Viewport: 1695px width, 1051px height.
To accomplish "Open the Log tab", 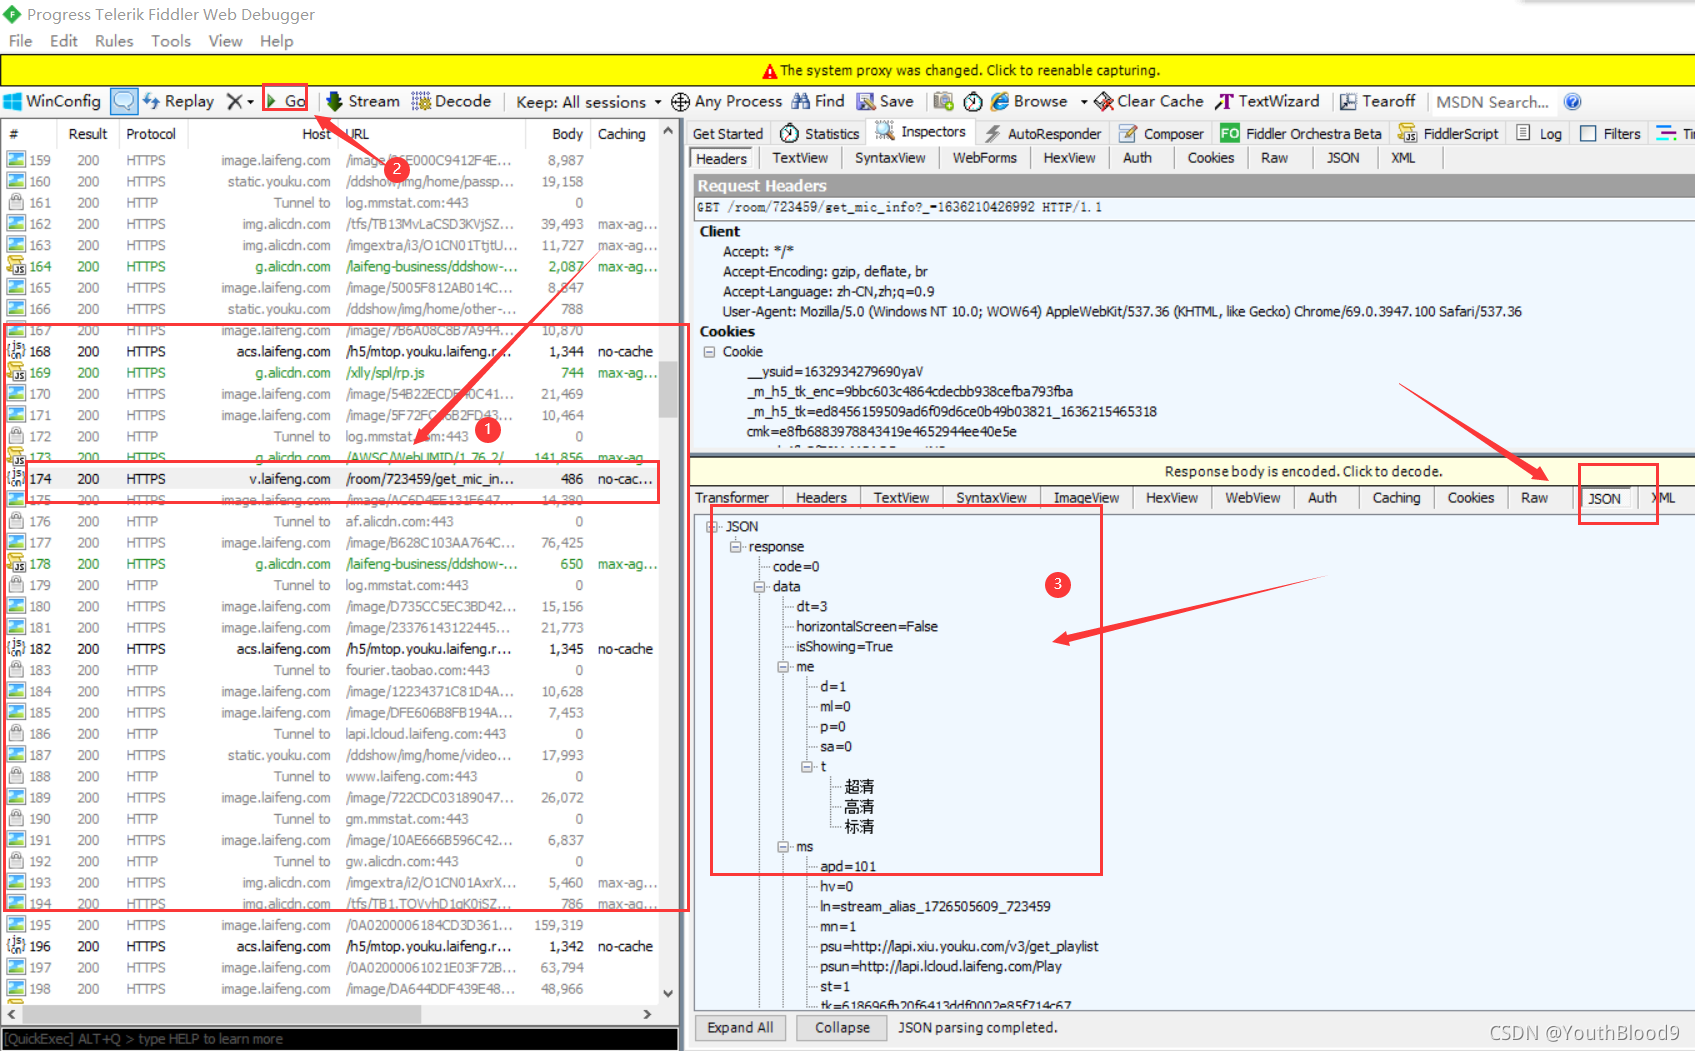I will tap(1539, 134).
